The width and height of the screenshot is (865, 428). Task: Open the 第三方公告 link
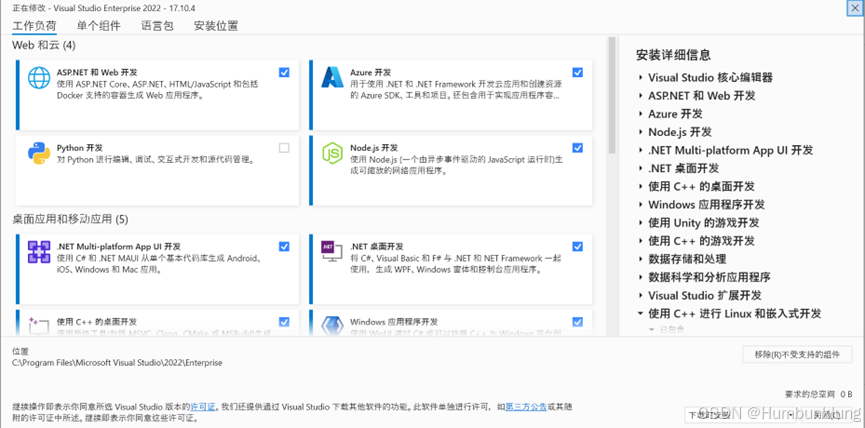point(526,407)
